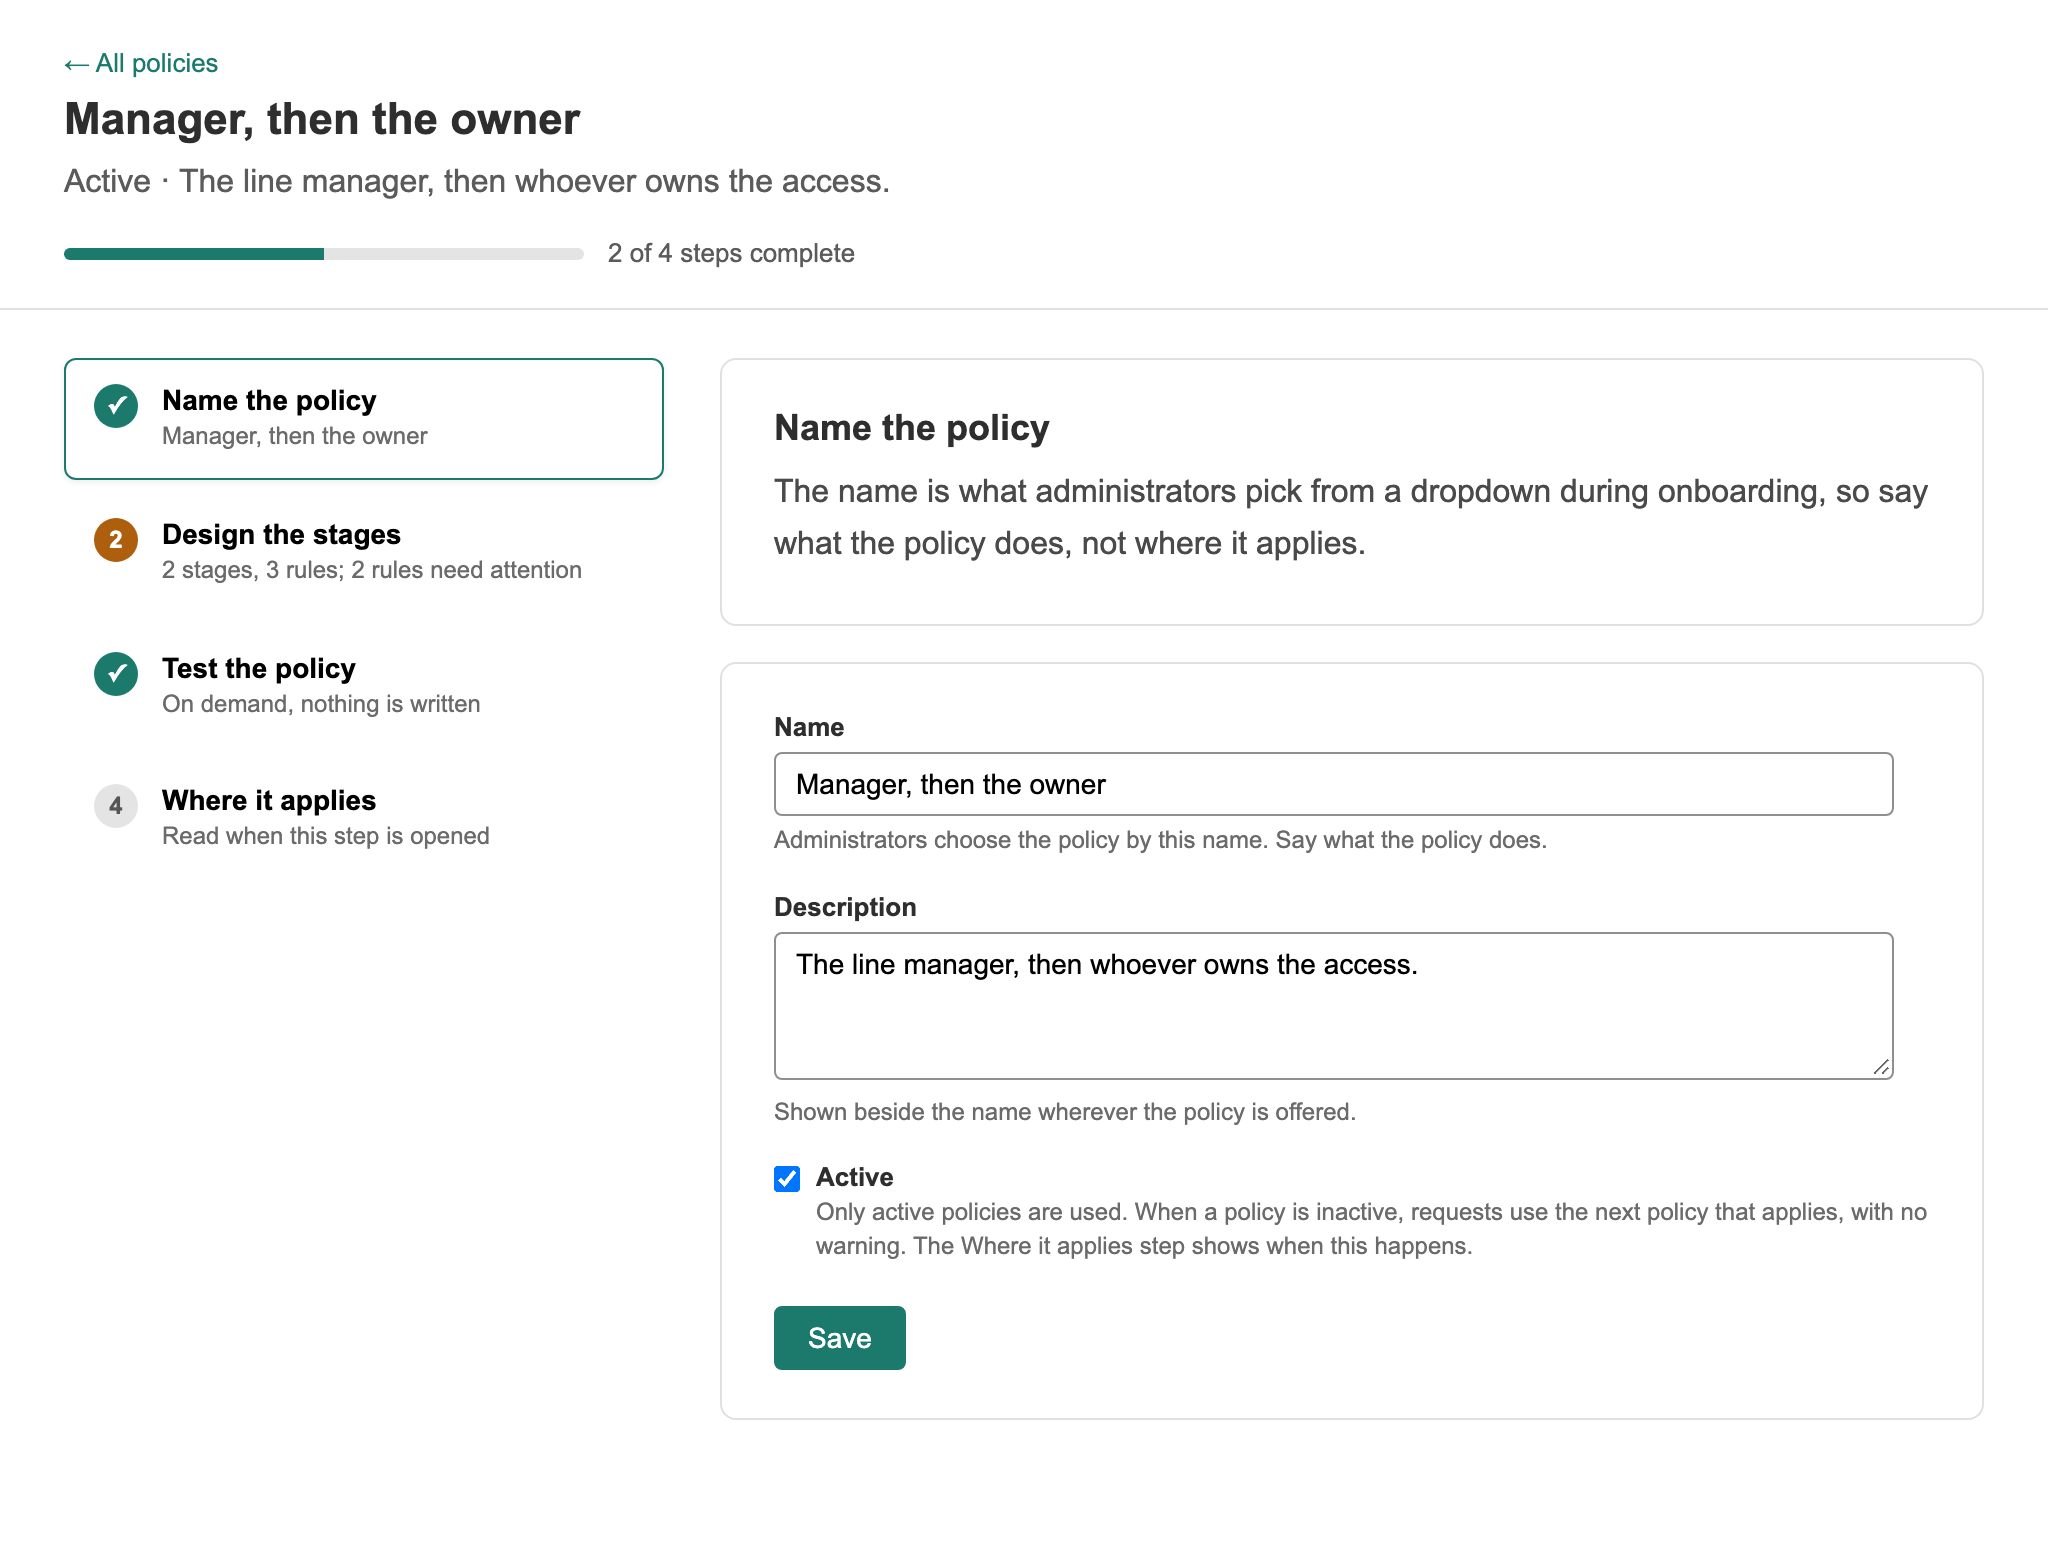The width and height of the screenshot is (2048, 1552).
Task: Open the Test the policy step
Action: (x=364, y=685)
